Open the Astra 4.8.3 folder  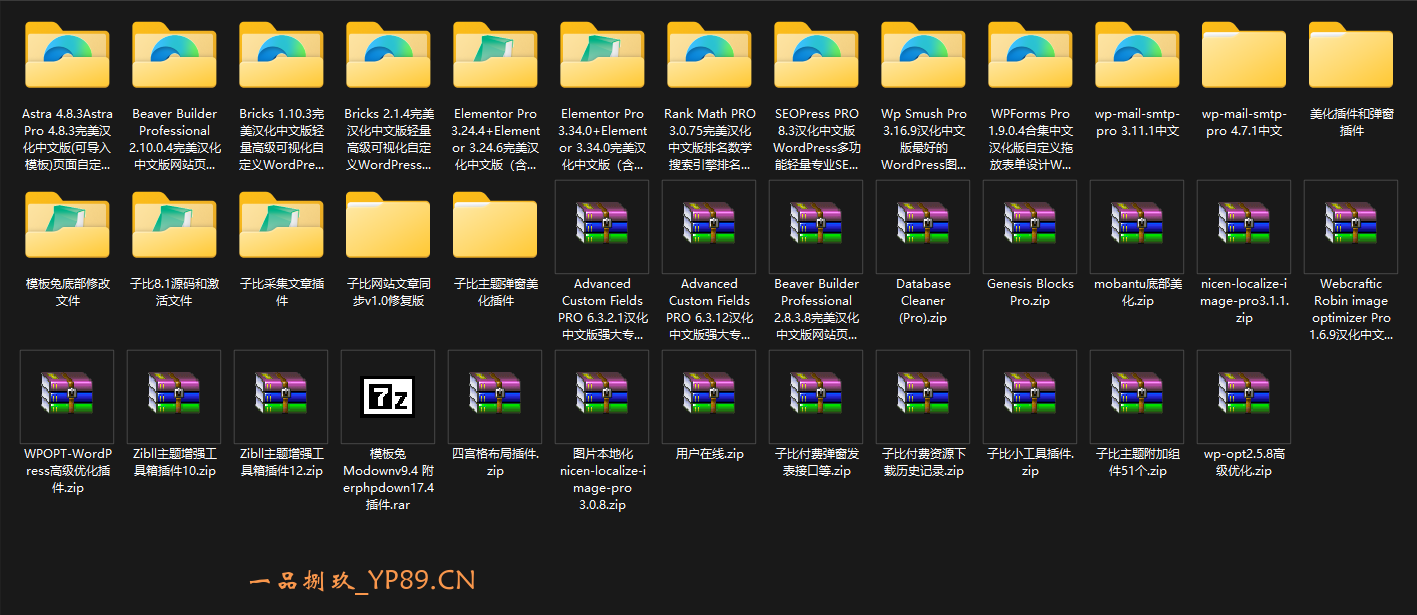tap(67, 58)
